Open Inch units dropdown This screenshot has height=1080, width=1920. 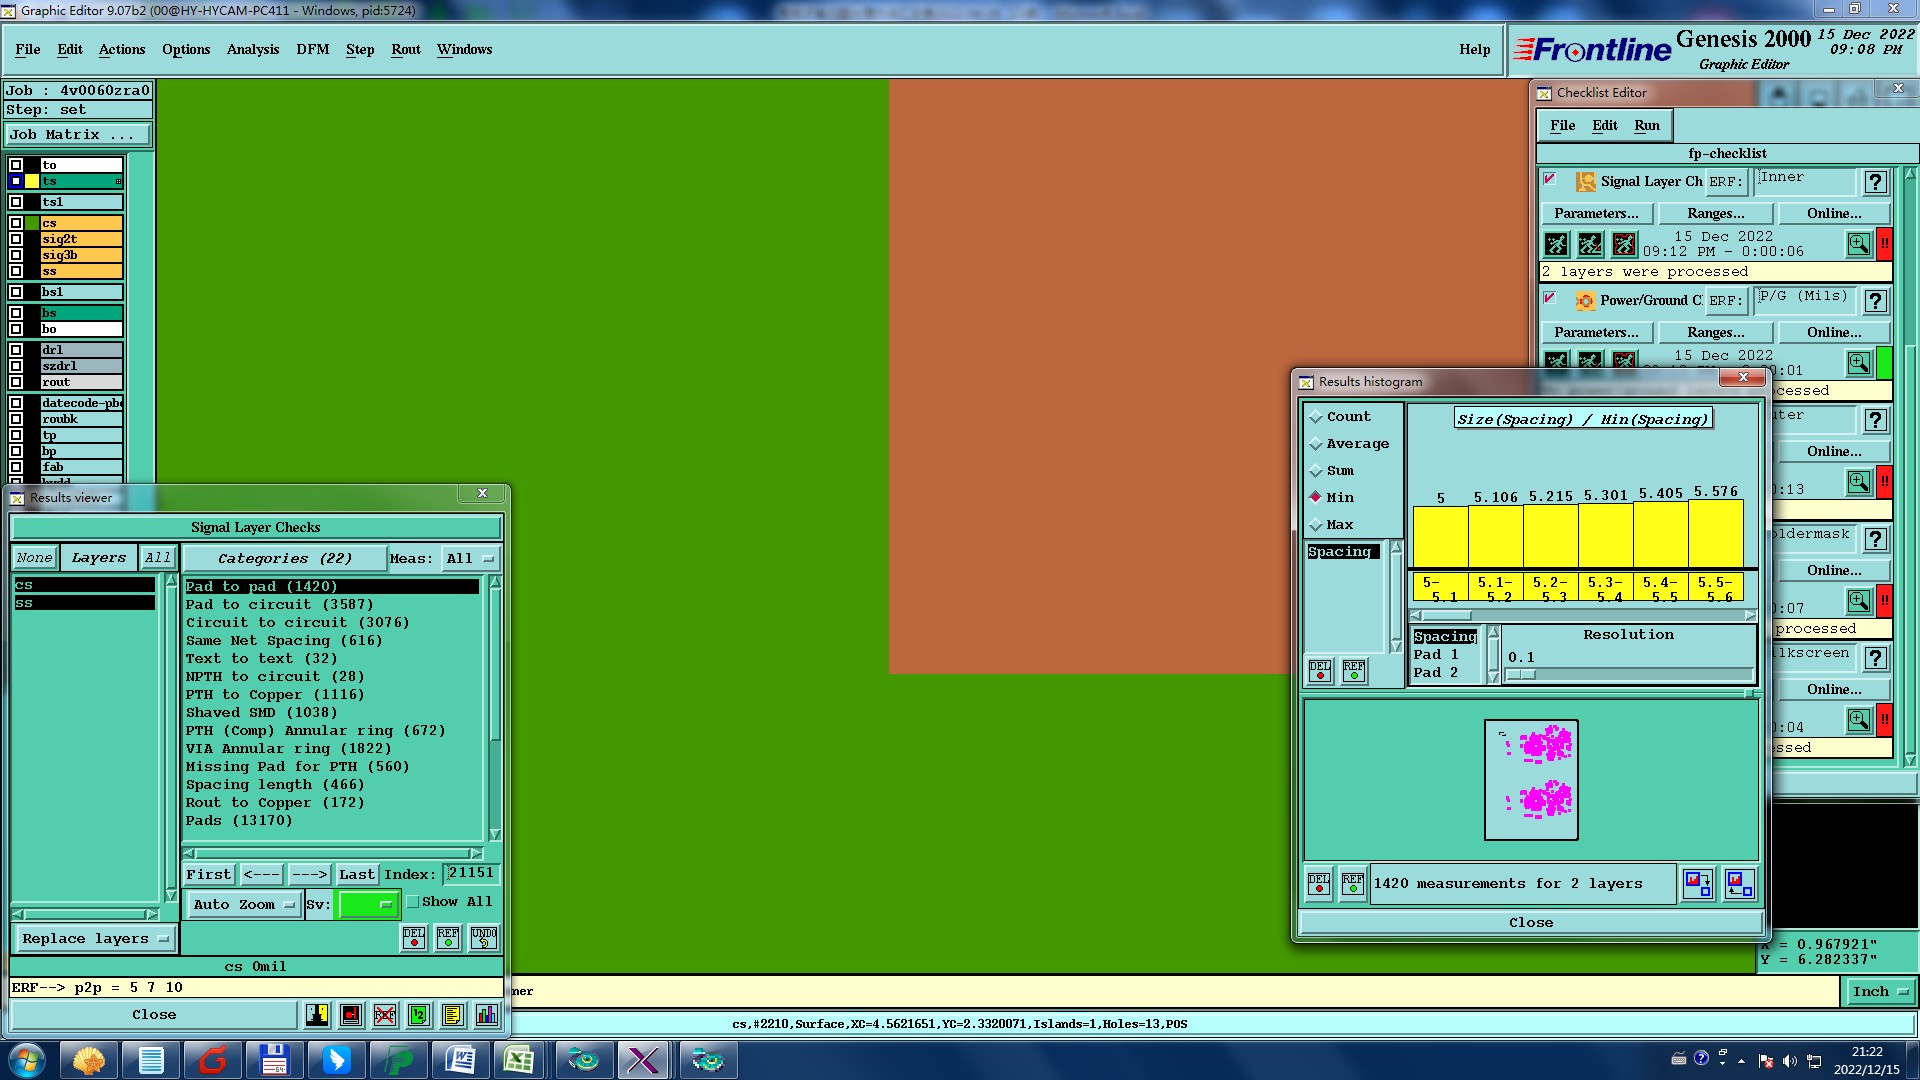(1879, 991)
